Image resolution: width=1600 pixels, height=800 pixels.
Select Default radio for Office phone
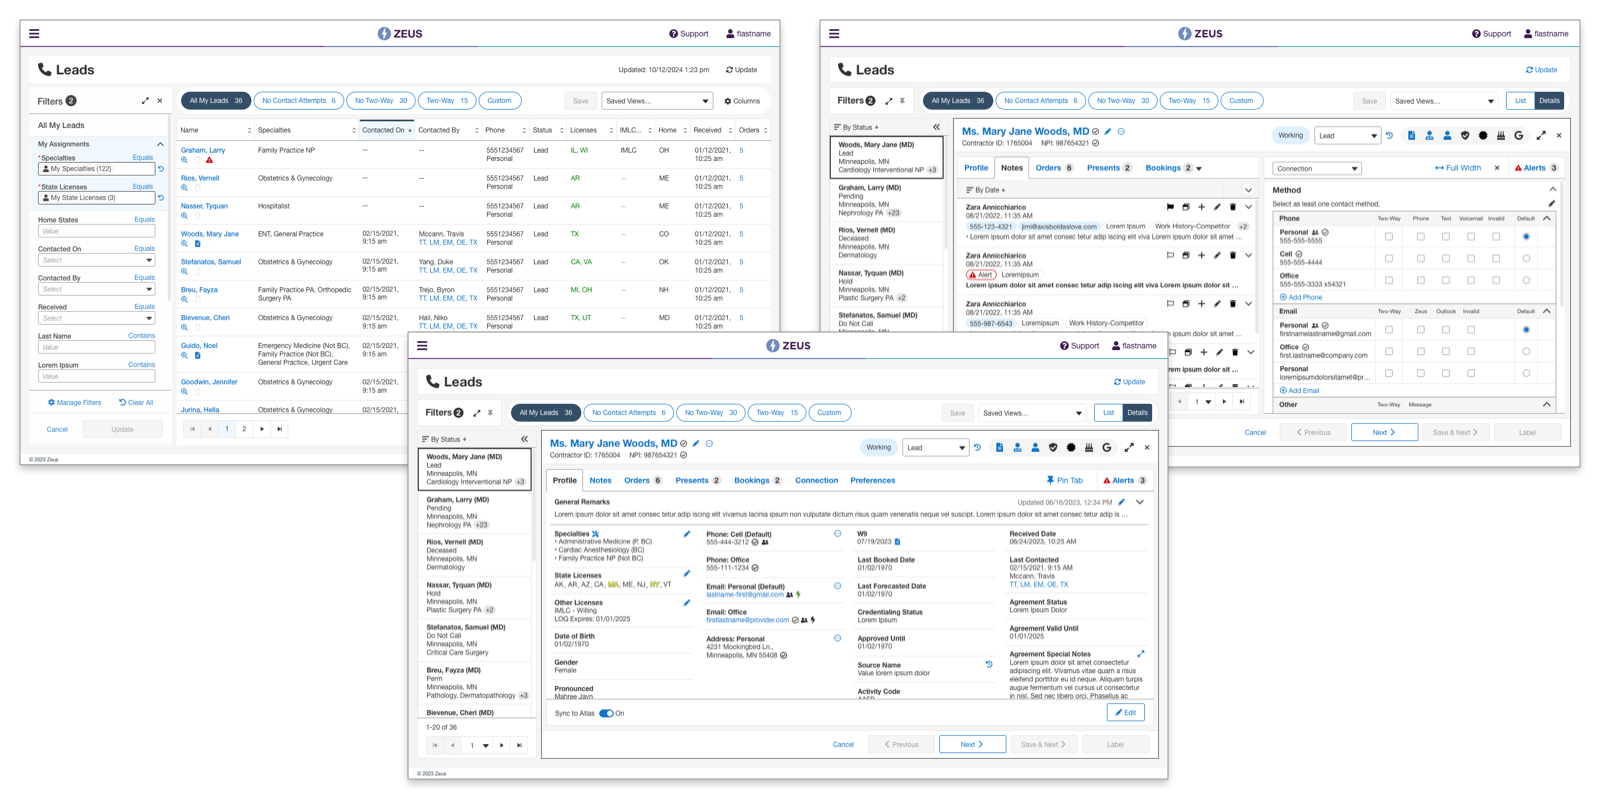click(x=1526, y=281)
